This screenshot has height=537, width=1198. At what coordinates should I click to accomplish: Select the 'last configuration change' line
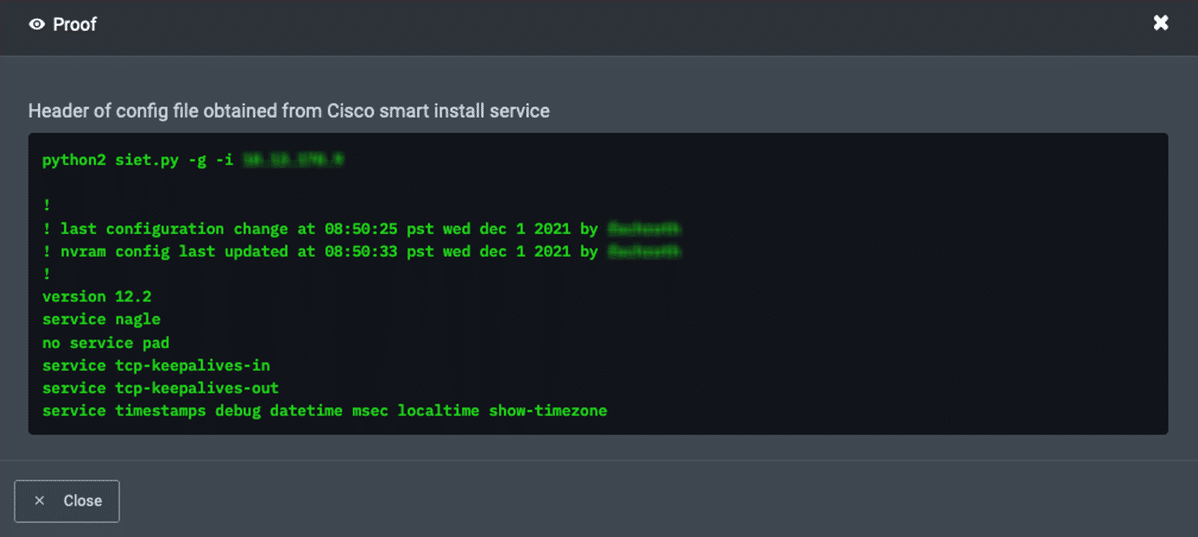[320, 229]
